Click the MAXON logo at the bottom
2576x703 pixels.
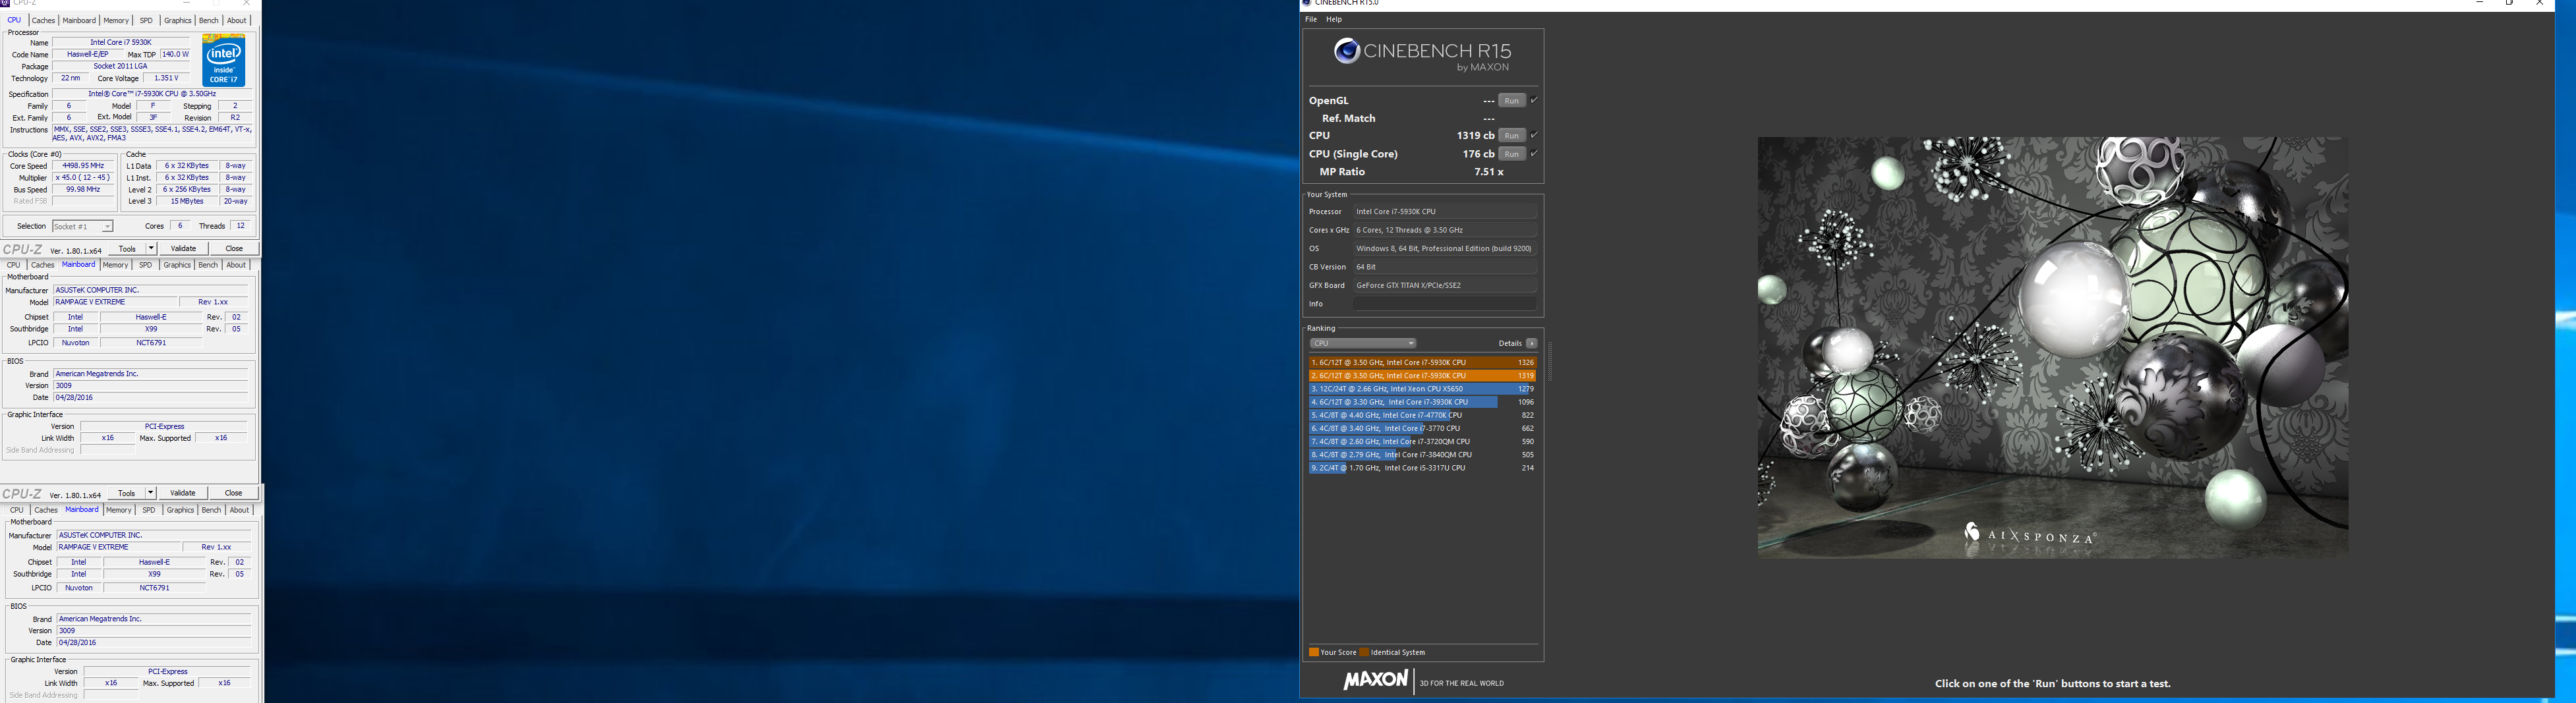point(1375,680)
